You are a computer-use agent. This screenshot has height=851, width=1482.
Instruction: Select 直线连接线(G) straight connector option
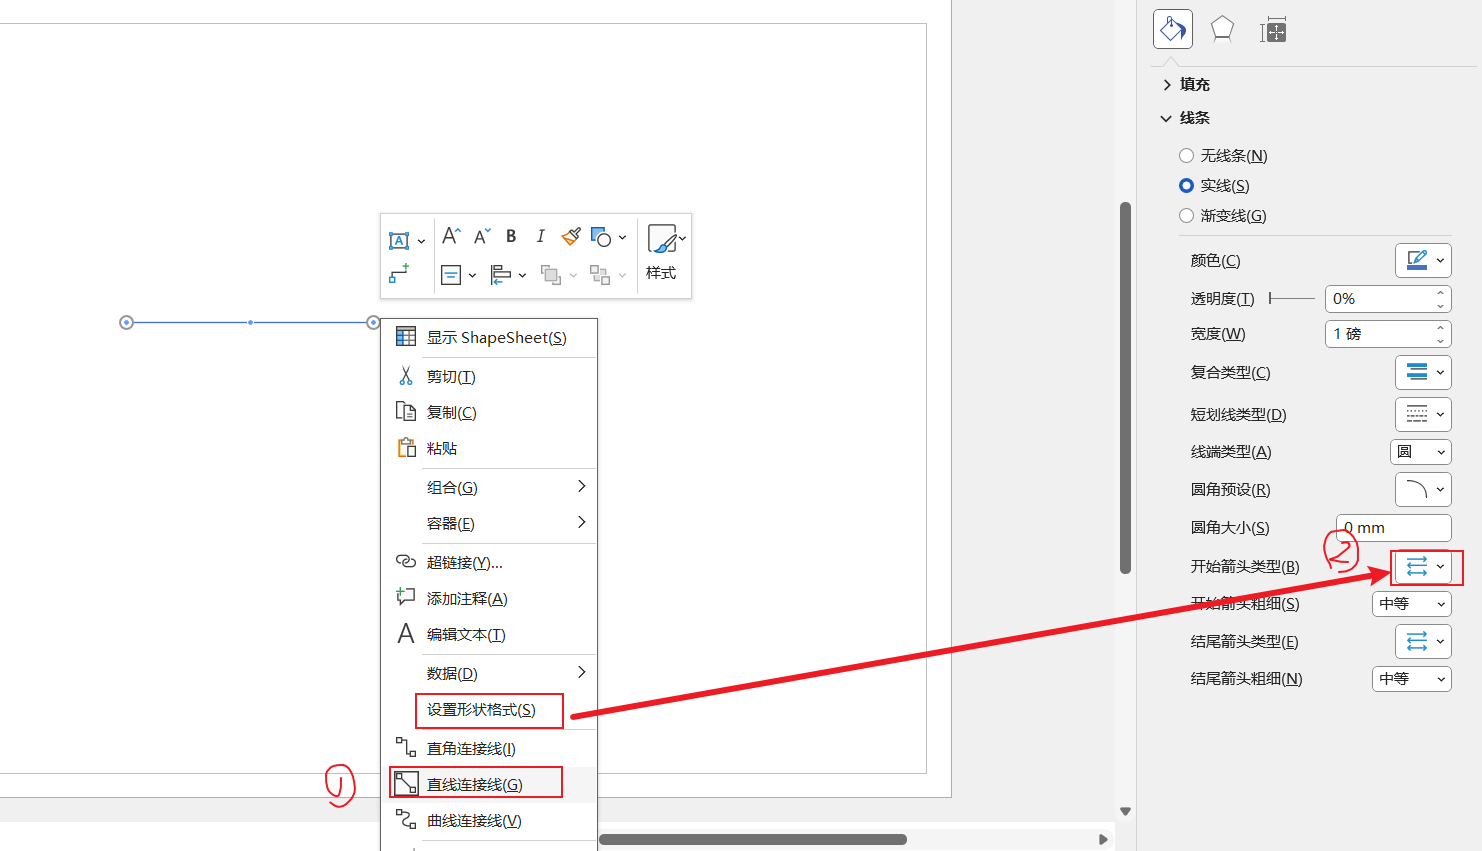point(476,784)
